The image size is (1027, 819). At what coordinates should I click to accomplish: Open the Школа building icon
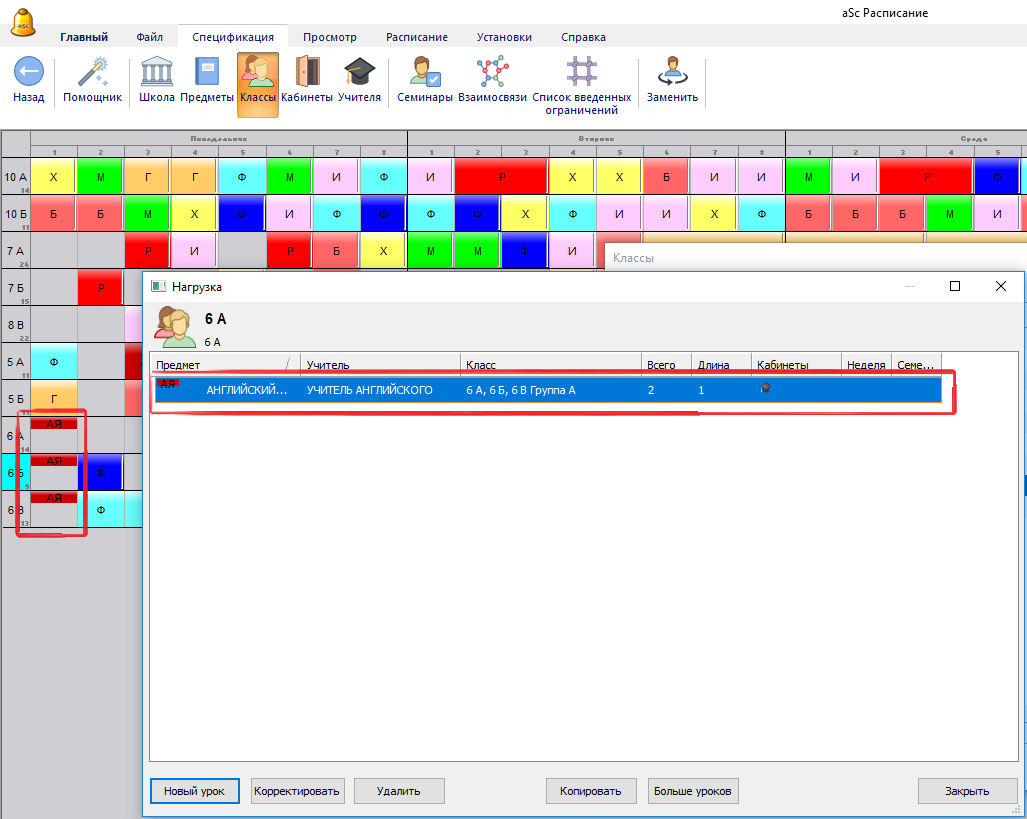(157, 73)
